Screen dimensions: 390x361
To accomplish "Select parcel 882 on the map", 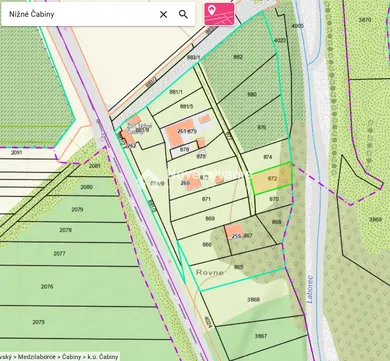I will [x=238, y=57].
